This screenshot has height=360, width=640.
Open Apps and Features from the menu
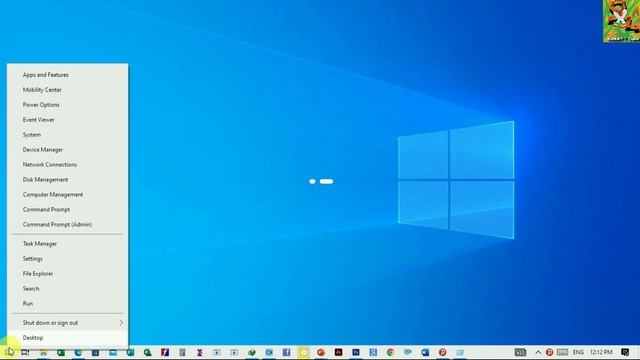[67, 75]
